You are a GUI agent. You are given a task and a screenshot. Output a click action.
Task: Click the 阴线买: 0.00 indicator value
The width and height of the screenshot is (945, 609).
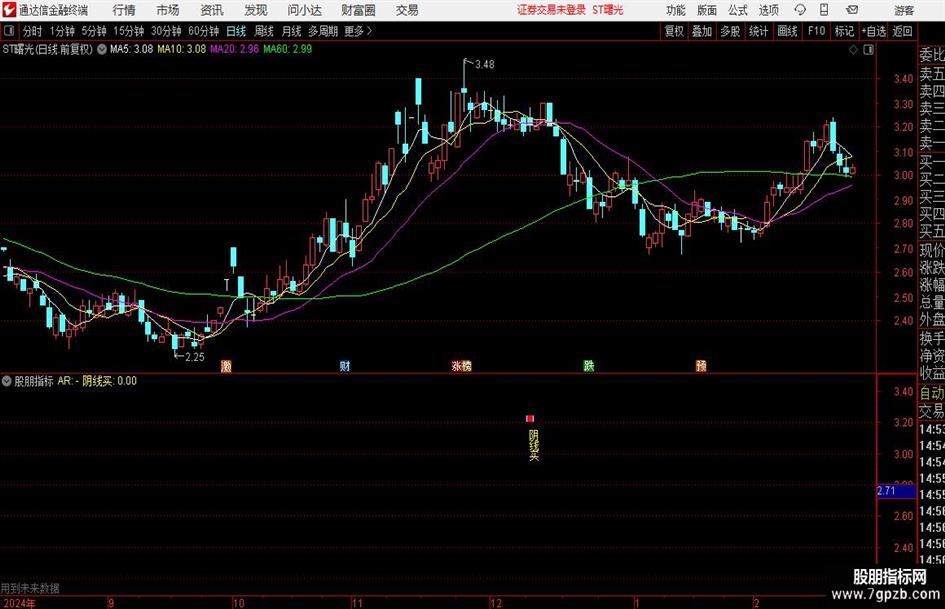[109, 381]
